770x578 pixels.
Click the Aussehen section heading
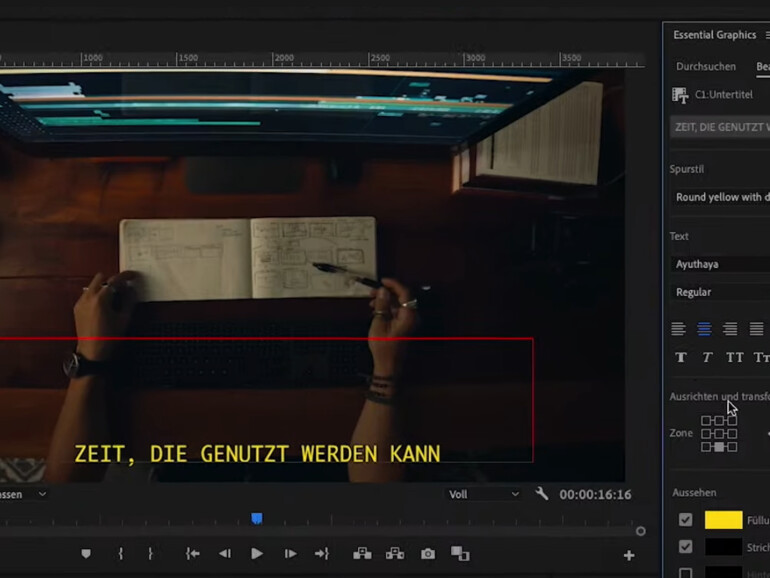coord(694,493)
